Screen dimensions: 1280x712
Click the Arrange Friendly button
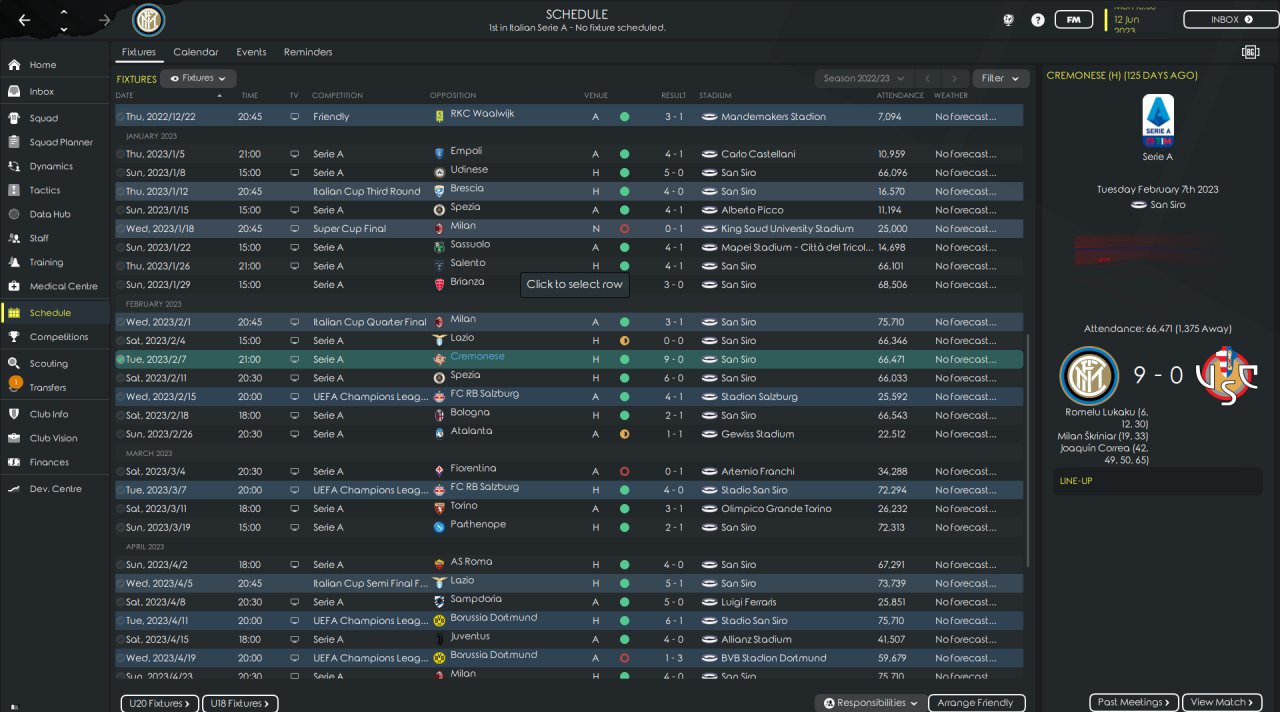point(977,703)
